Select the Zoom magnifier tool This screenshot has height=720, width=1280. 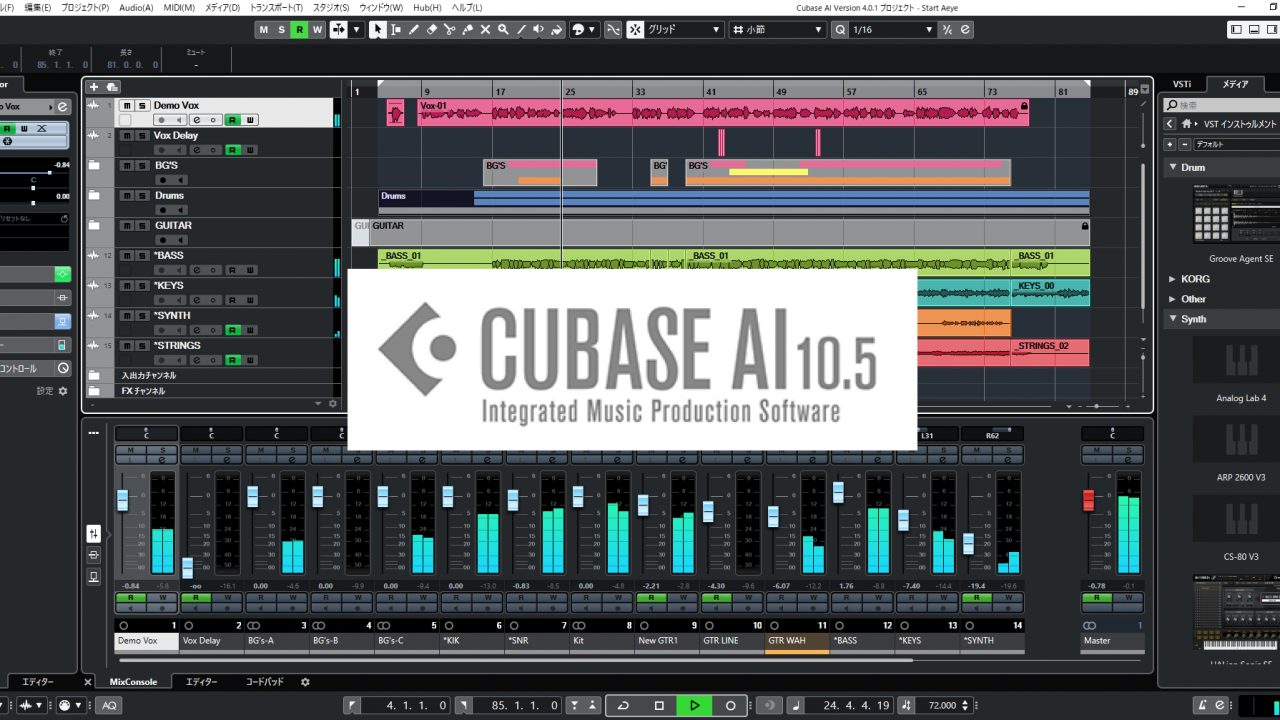(503, 30)
